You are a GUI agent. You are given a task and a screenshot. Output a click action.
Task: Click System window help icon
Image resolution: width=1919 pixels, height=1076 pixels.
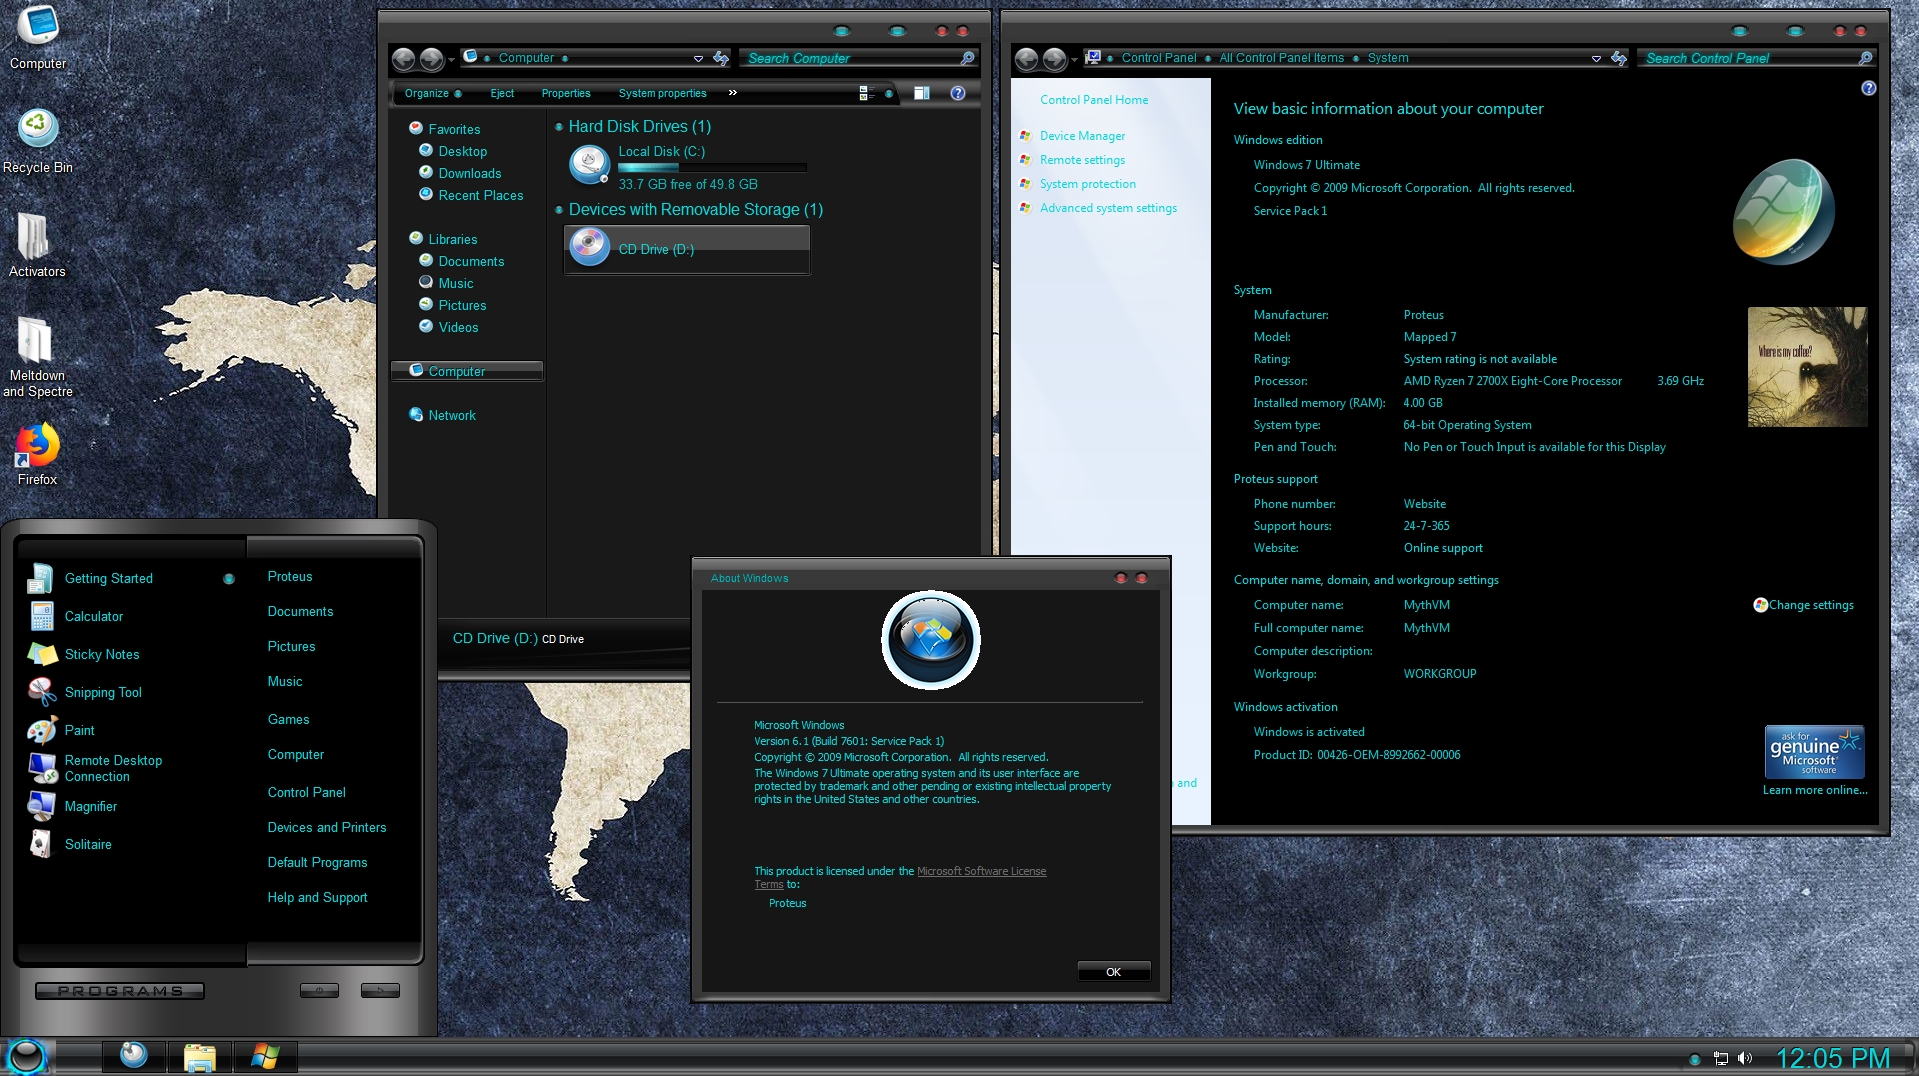(x=1868, y=88)
